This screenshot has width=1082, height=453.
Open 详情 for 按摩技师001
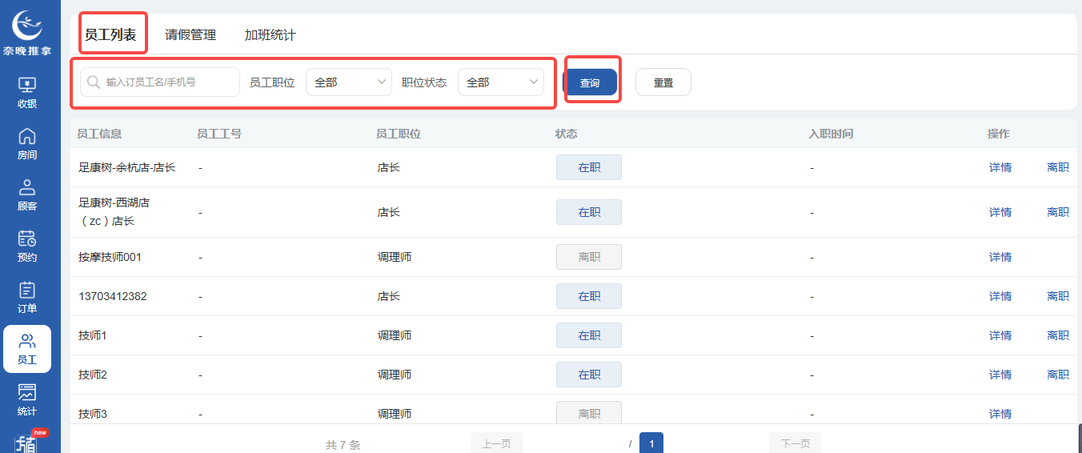1000,257
